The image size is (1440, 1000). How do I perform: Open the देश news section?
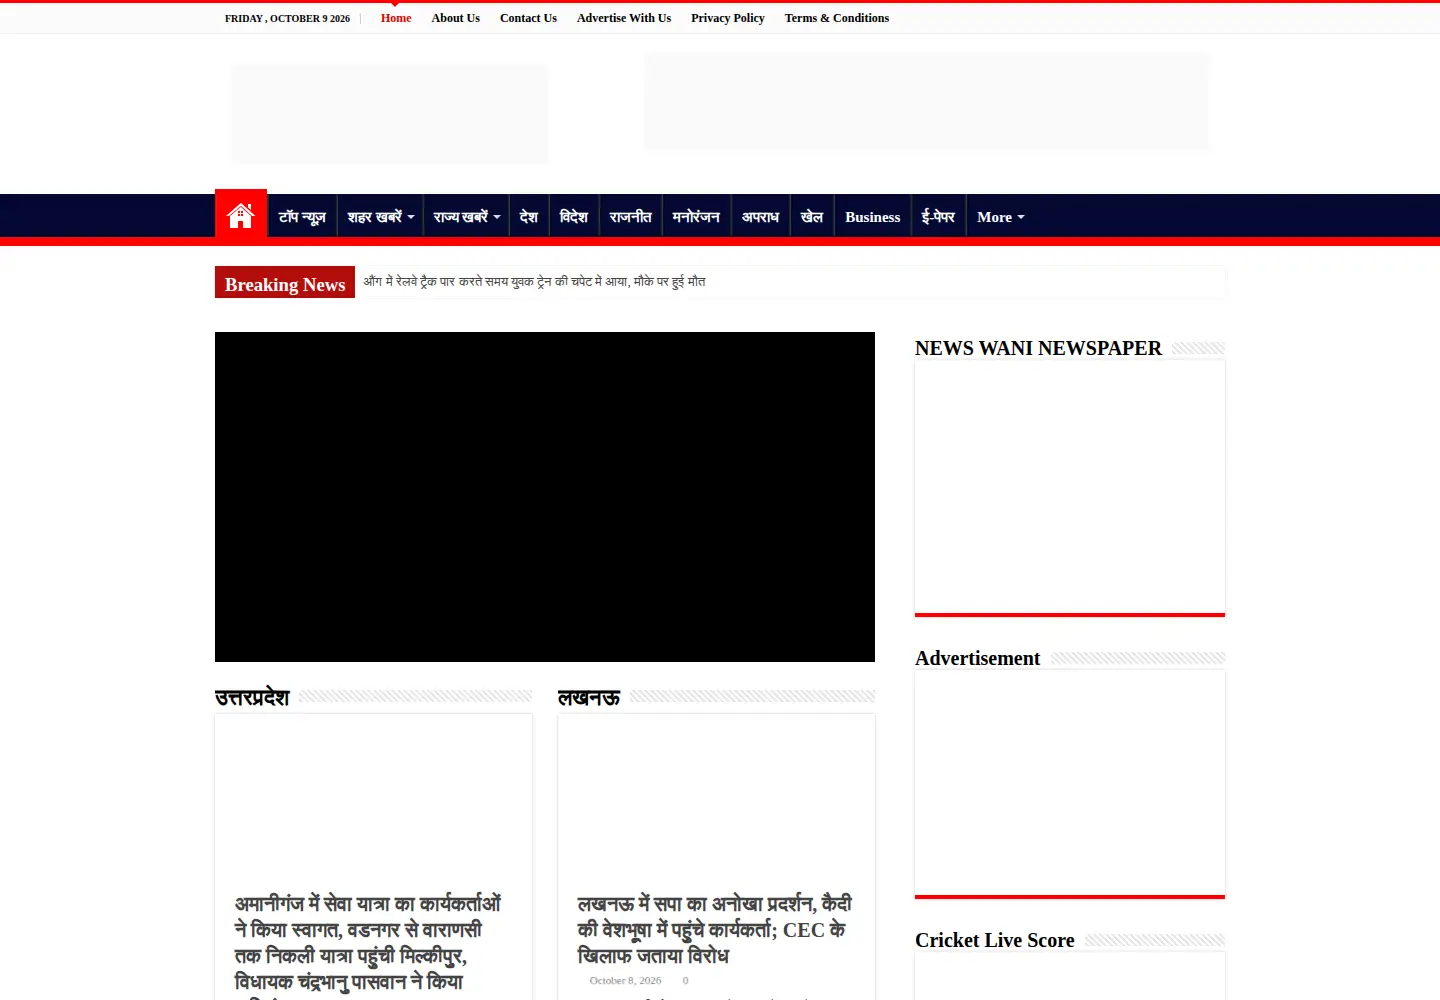point(529,216)
